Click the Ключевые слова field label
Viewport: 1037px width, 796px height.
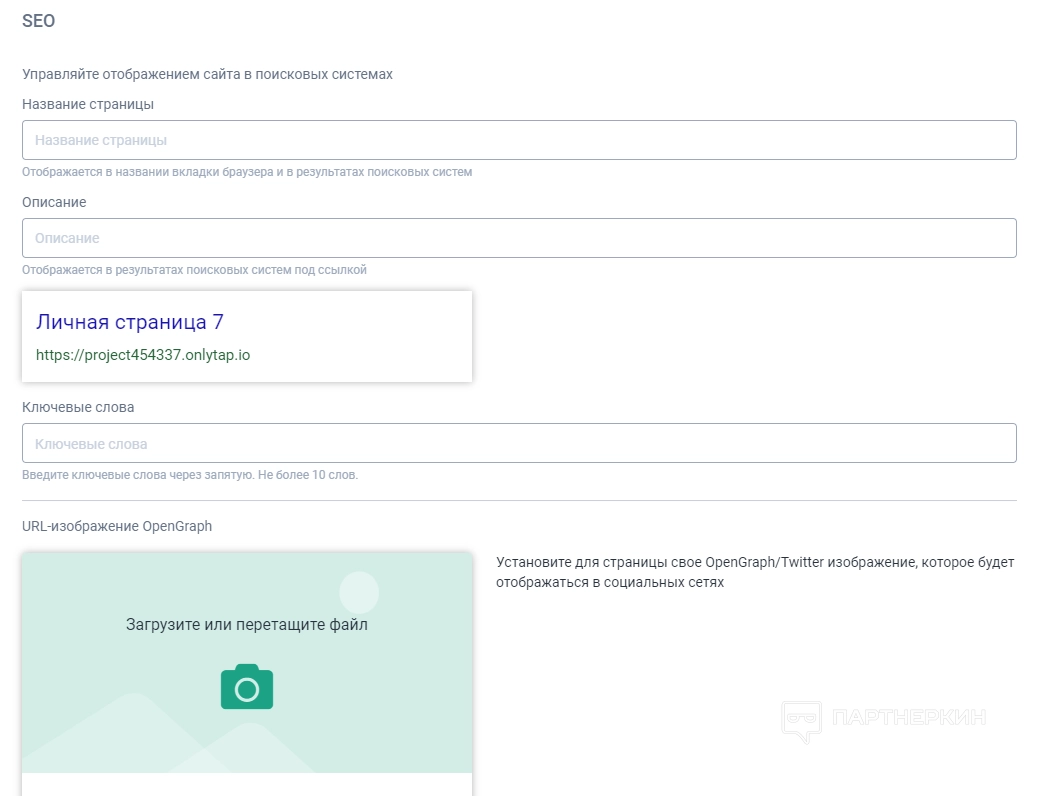(78, 407)
